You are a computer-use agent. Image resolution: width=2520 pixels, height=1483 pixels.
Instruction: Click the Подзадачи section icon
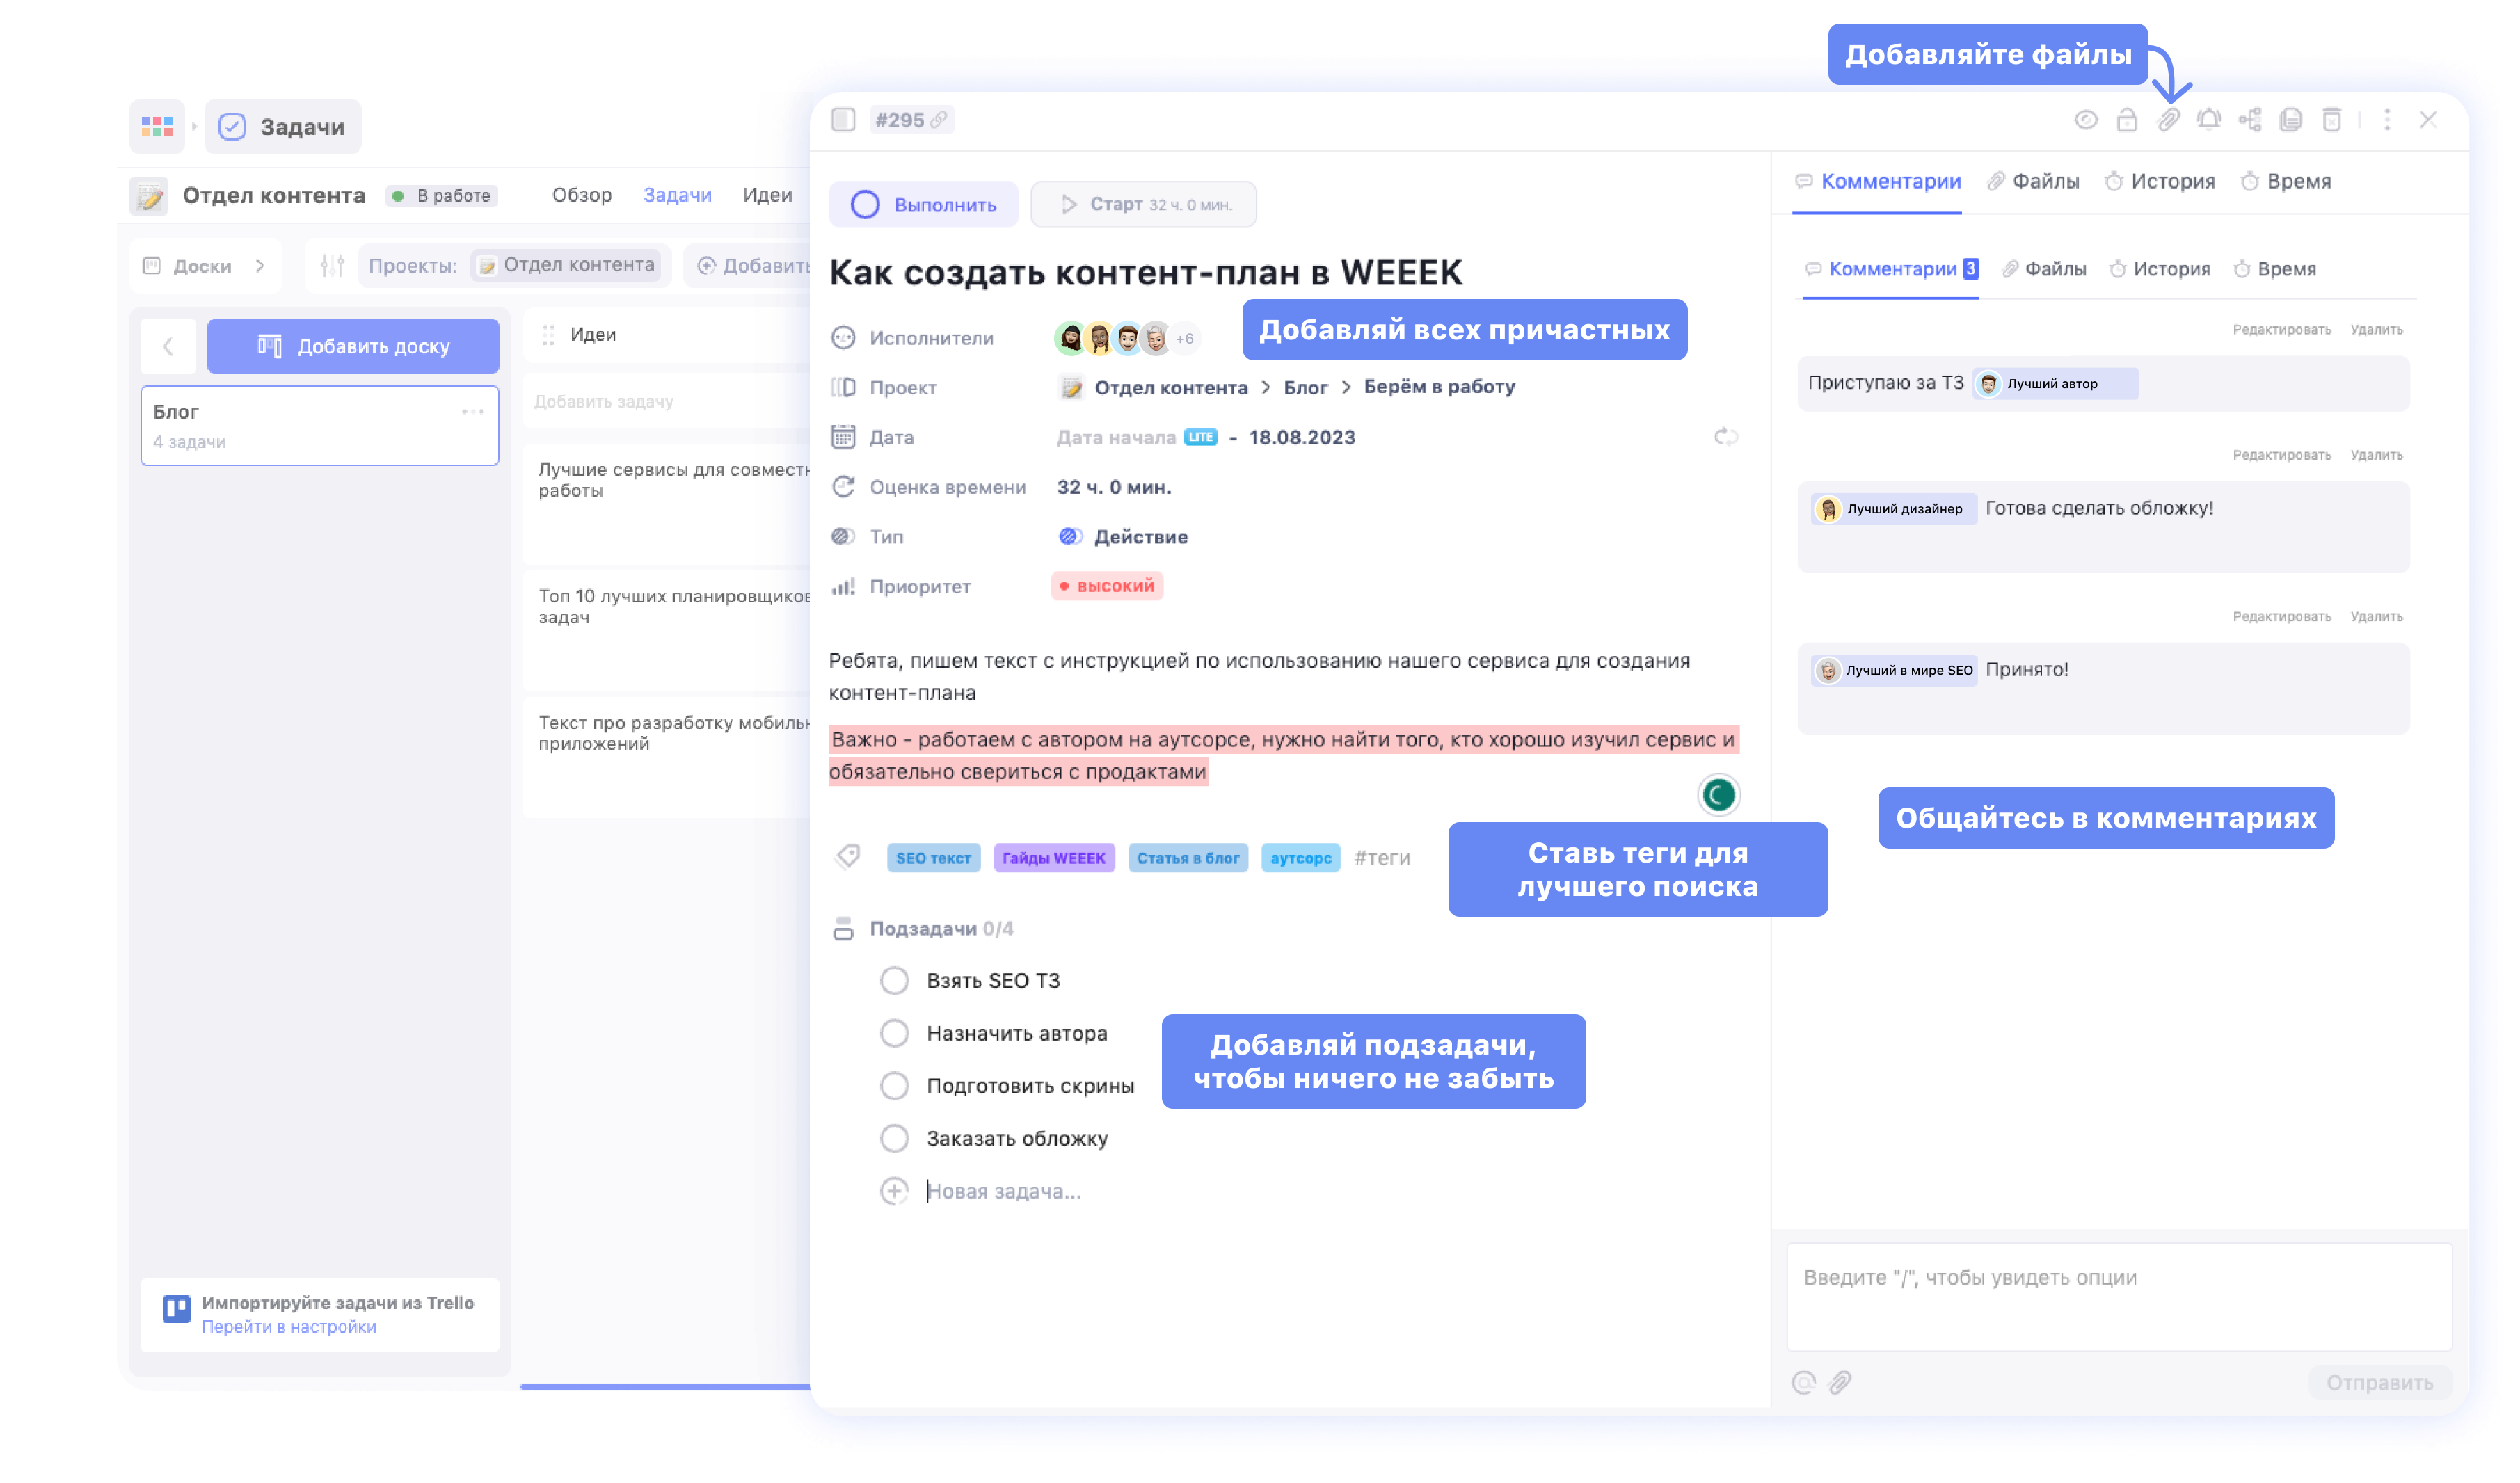coord(843,928)
